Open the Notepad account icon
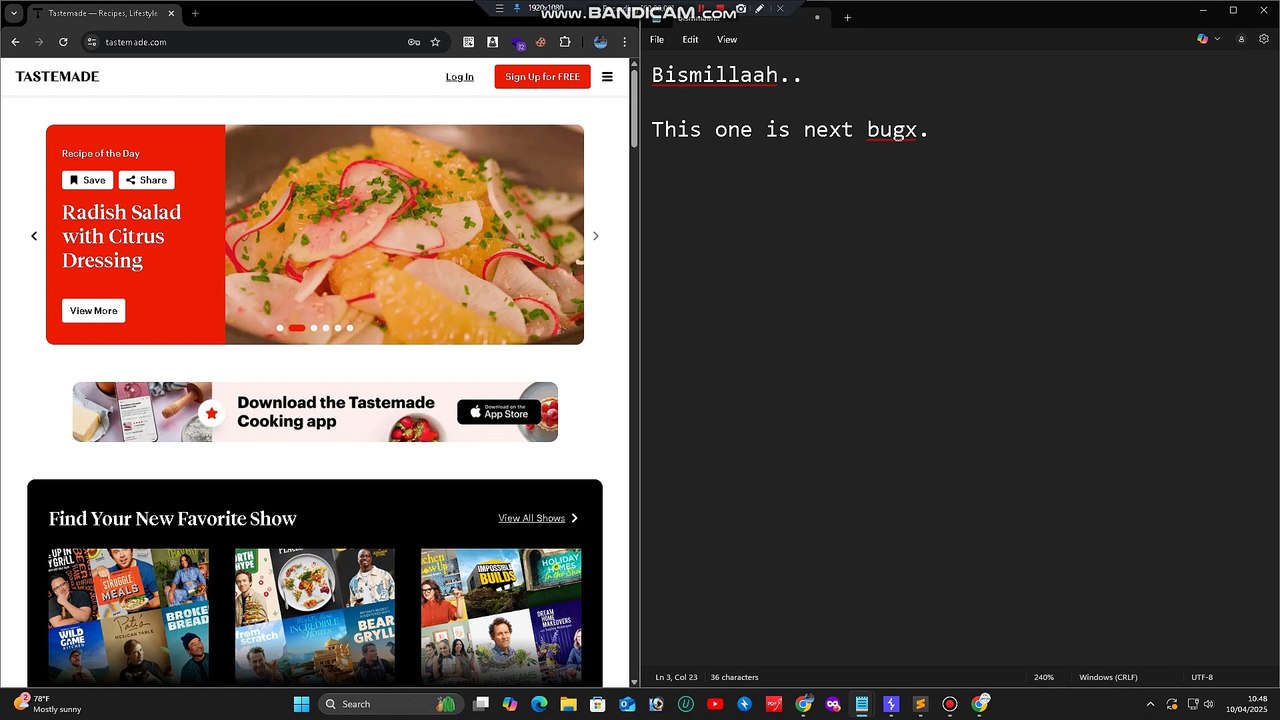Viewport: 1280px width, 720px height. [x=1241, y=39]
